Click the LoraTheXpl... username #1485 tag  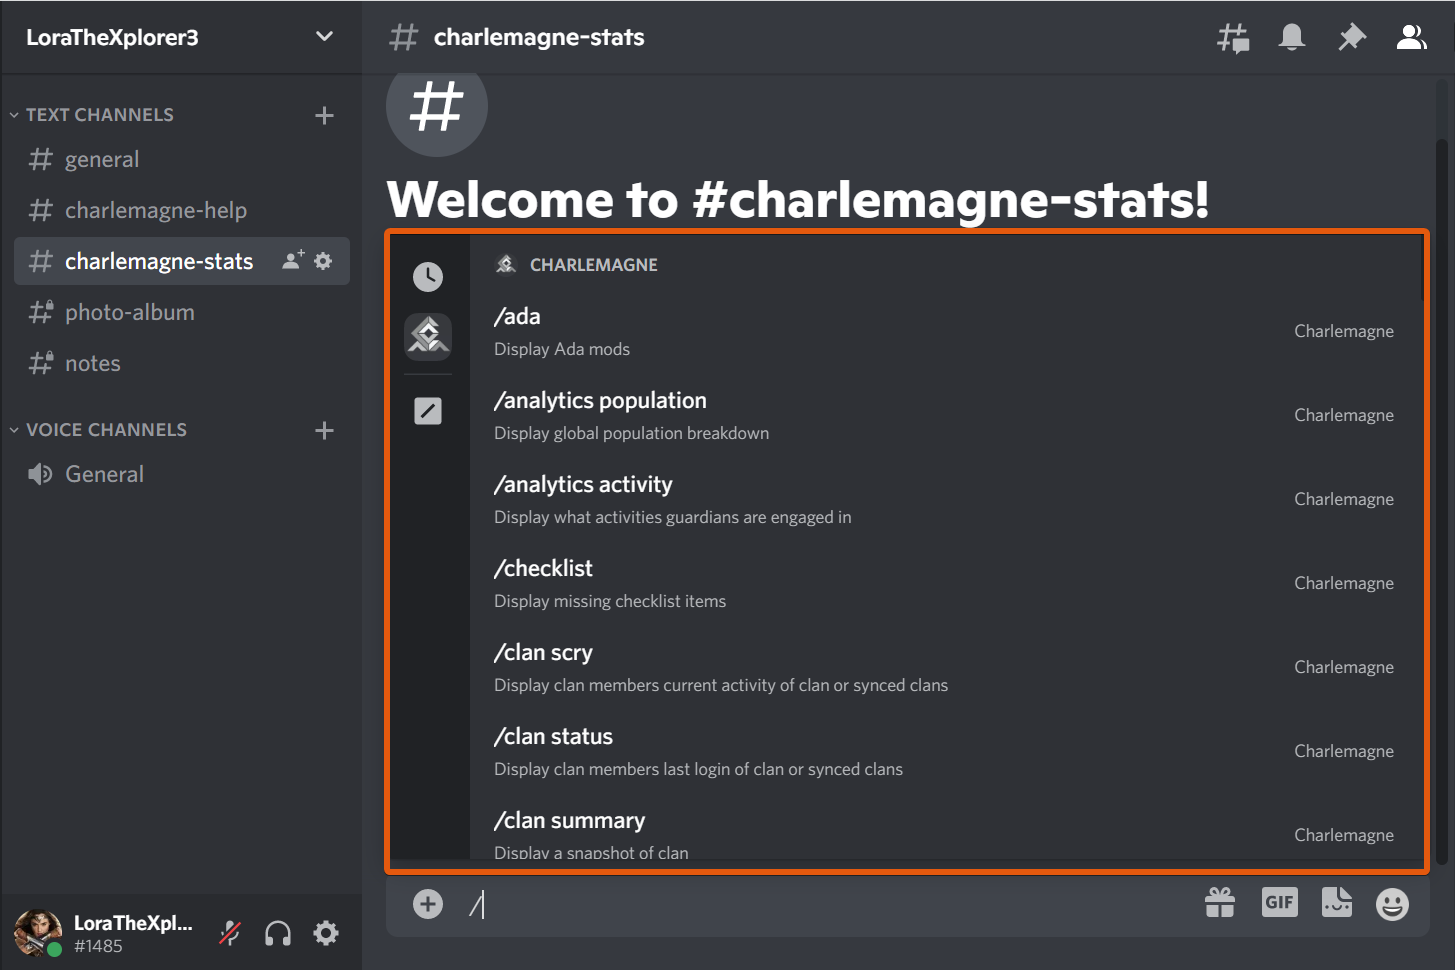tap(133, 934)
